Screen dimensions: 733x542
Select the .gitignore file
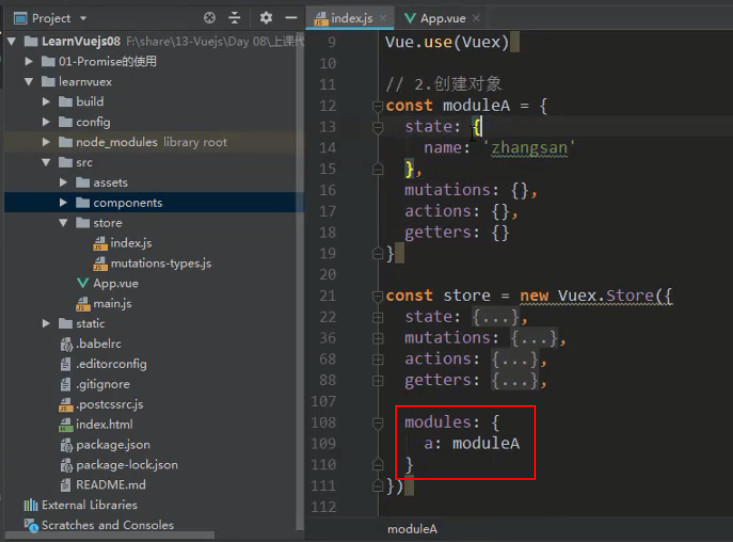(95, 384)
